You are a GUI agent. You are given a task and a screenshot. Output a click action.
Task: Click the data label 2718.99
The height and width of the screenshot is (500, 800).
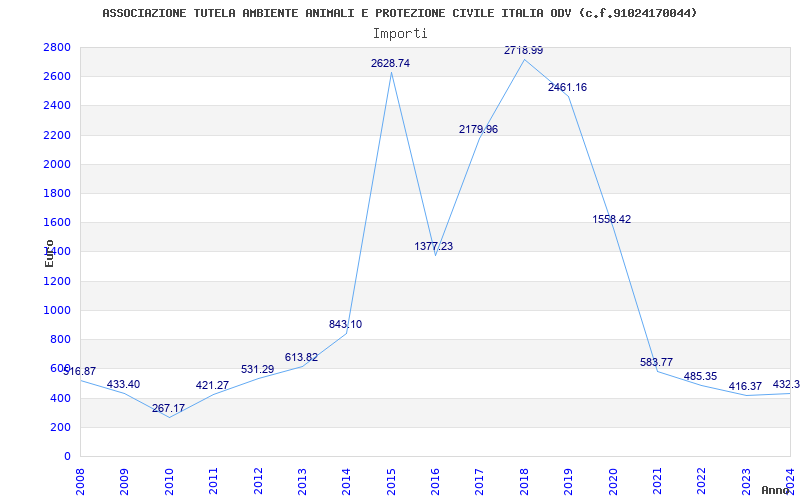point(523,50)
